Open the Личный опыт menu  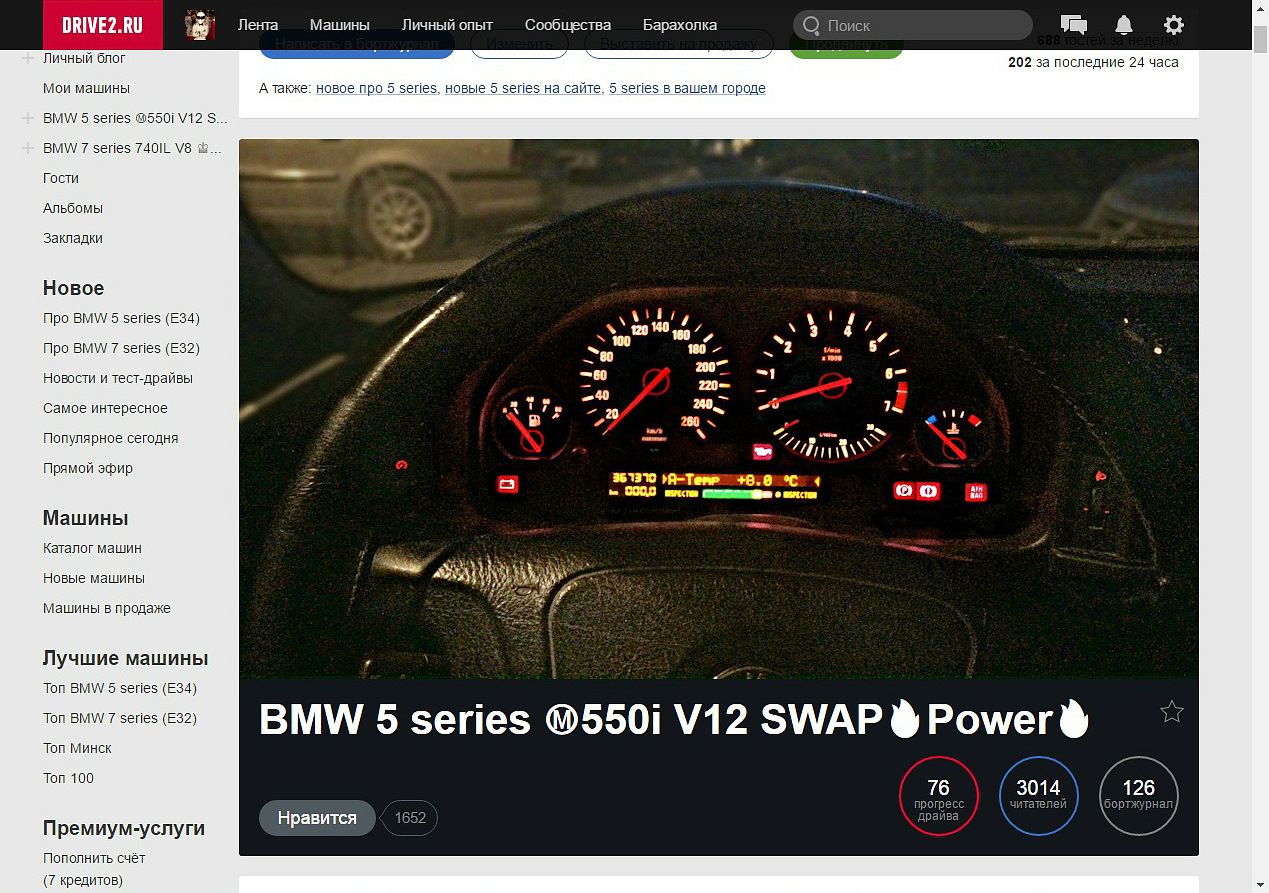click(x=447, y=25)
